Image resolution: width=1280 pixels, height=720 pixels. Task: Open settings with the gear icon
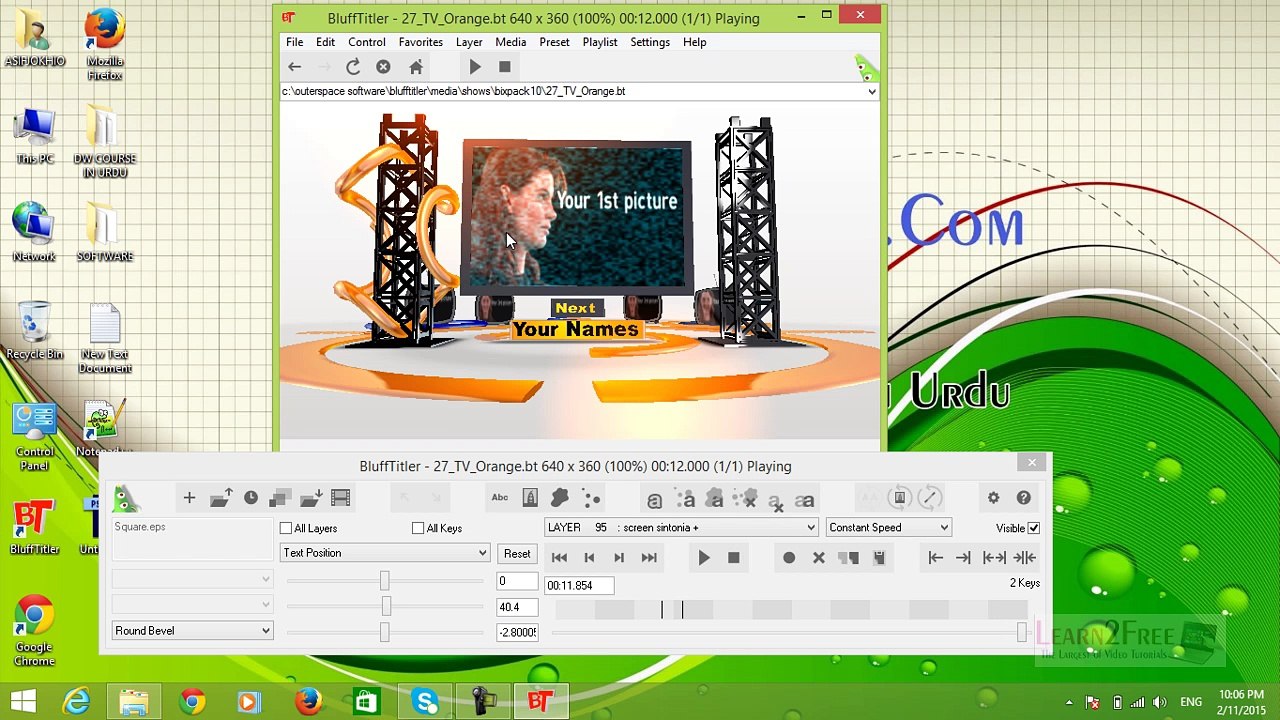tap(993, 497)
